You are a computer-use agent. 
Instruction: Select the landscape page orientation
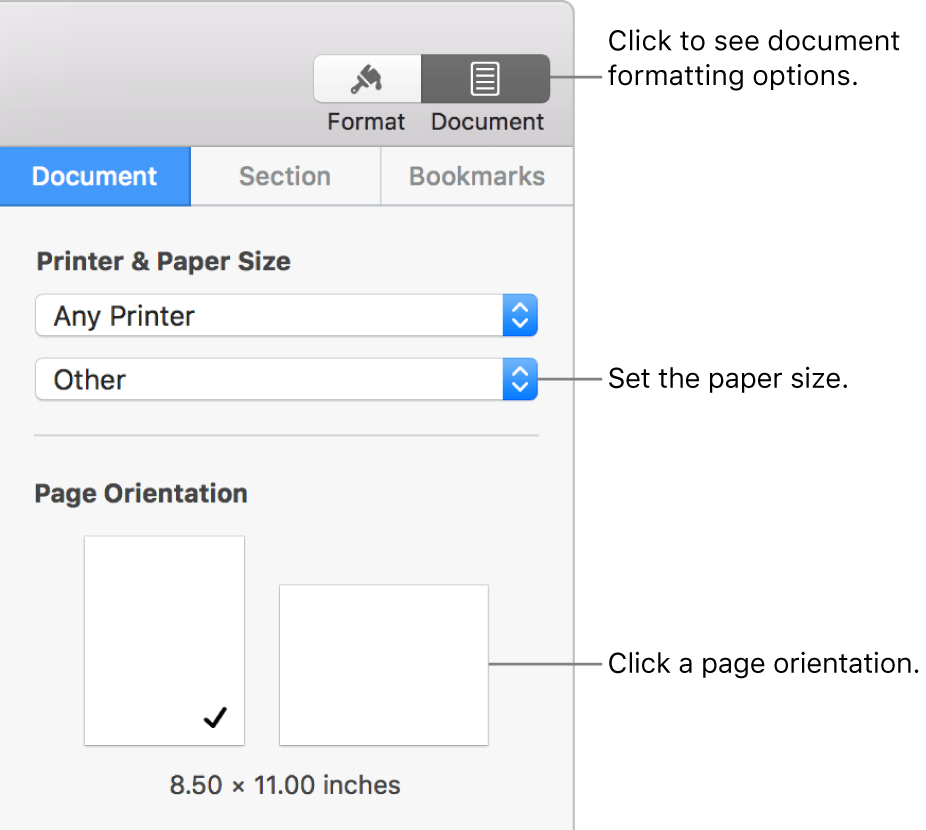tap(384, 665)
